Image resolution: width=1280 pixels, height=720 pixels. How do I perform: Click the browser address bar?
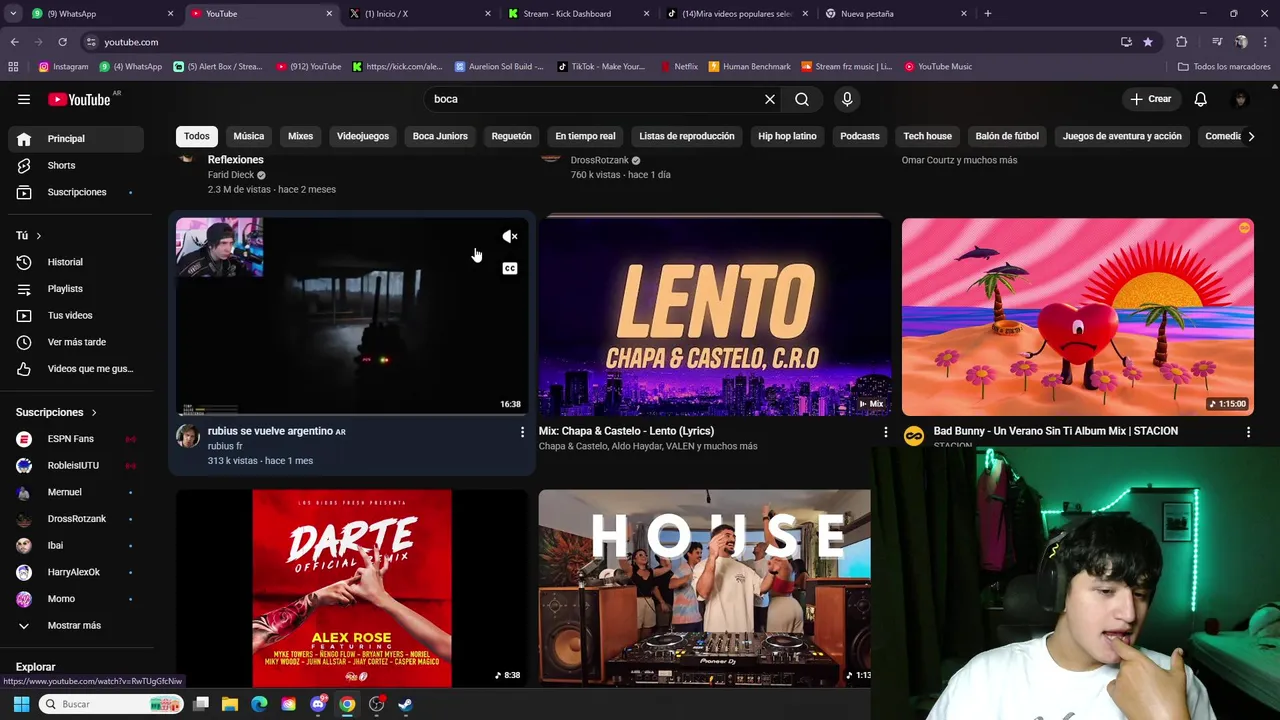pyautogui.click(x=600, y=42)
